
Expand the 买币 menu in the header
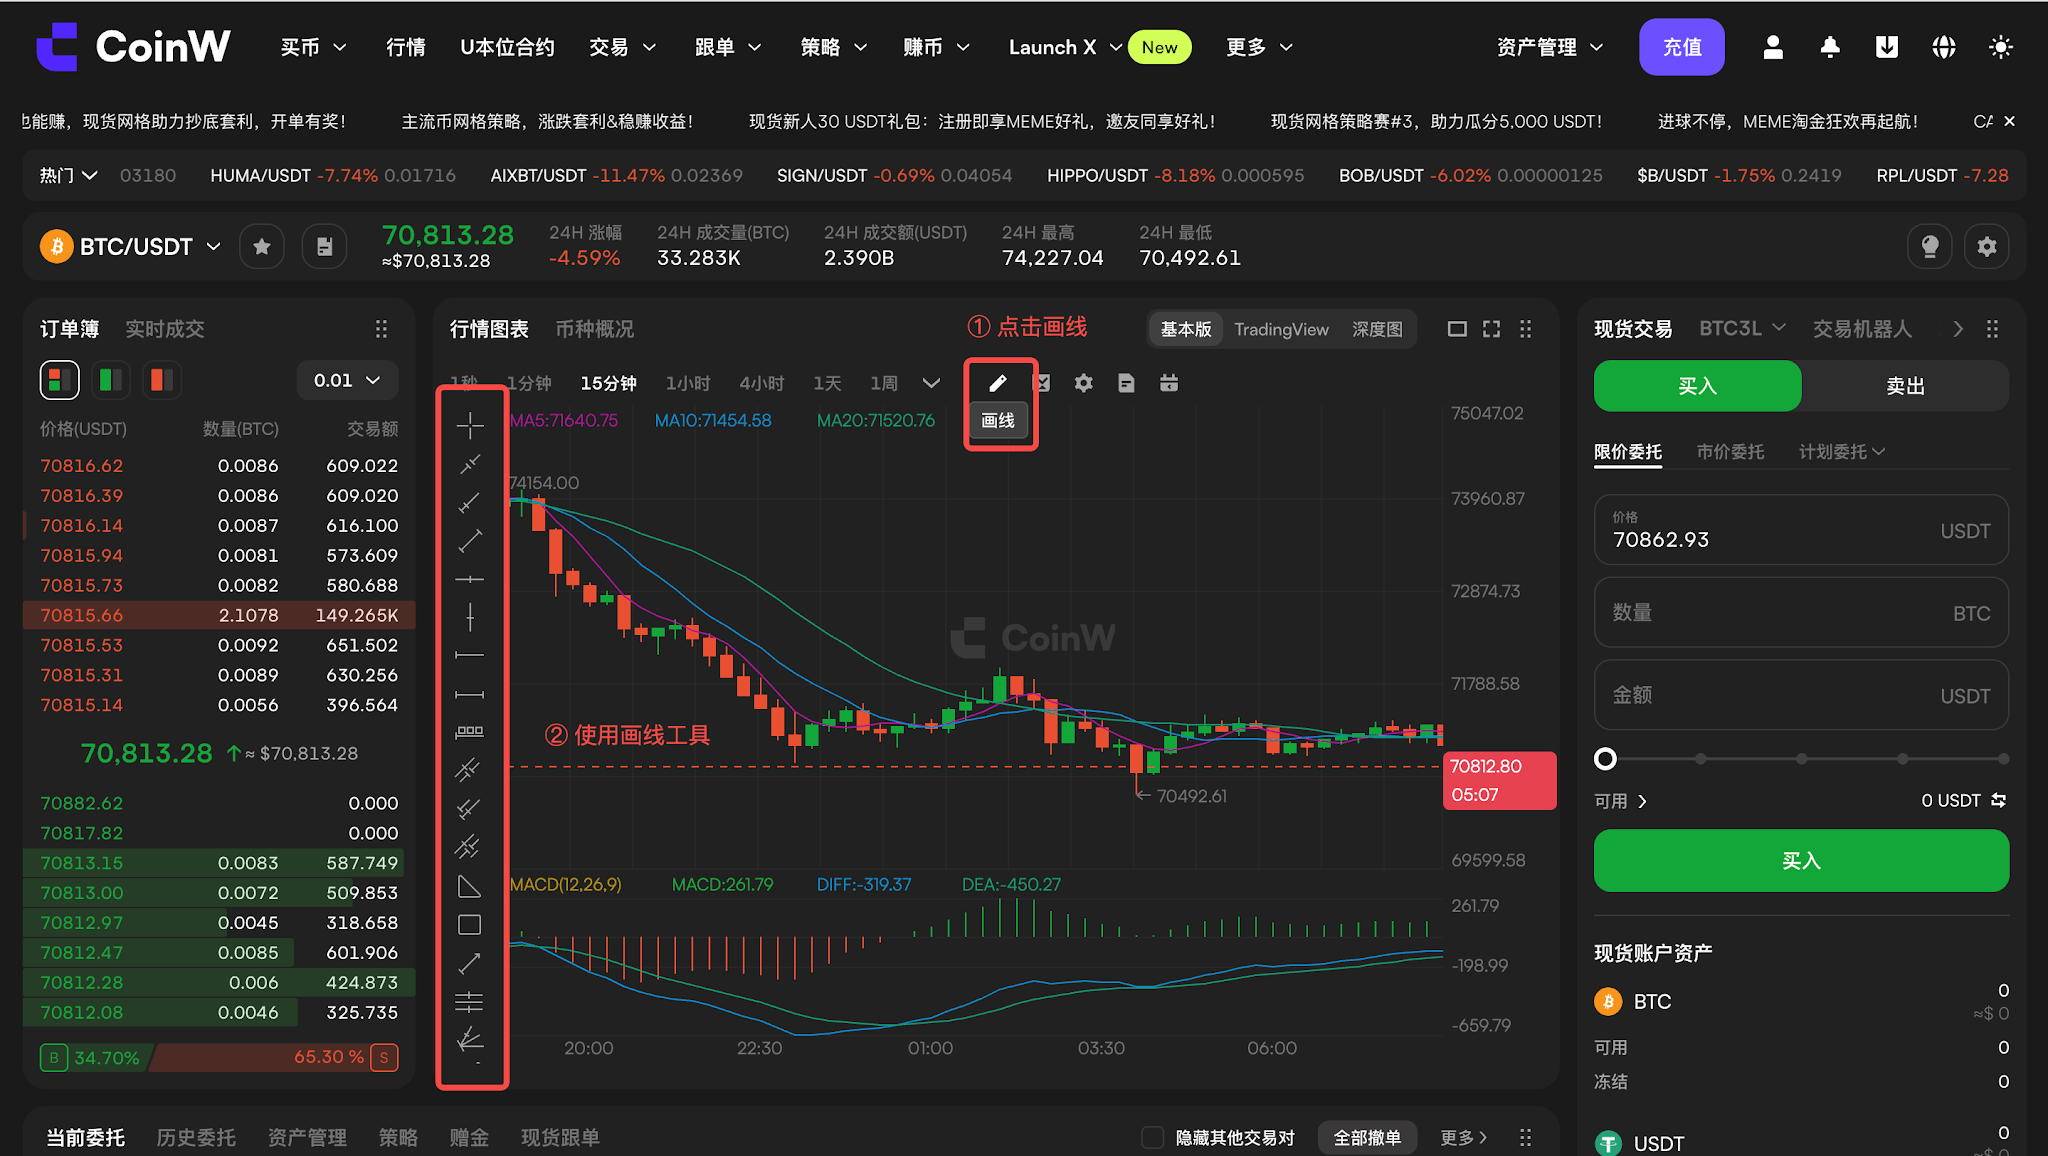click(314, 47)
